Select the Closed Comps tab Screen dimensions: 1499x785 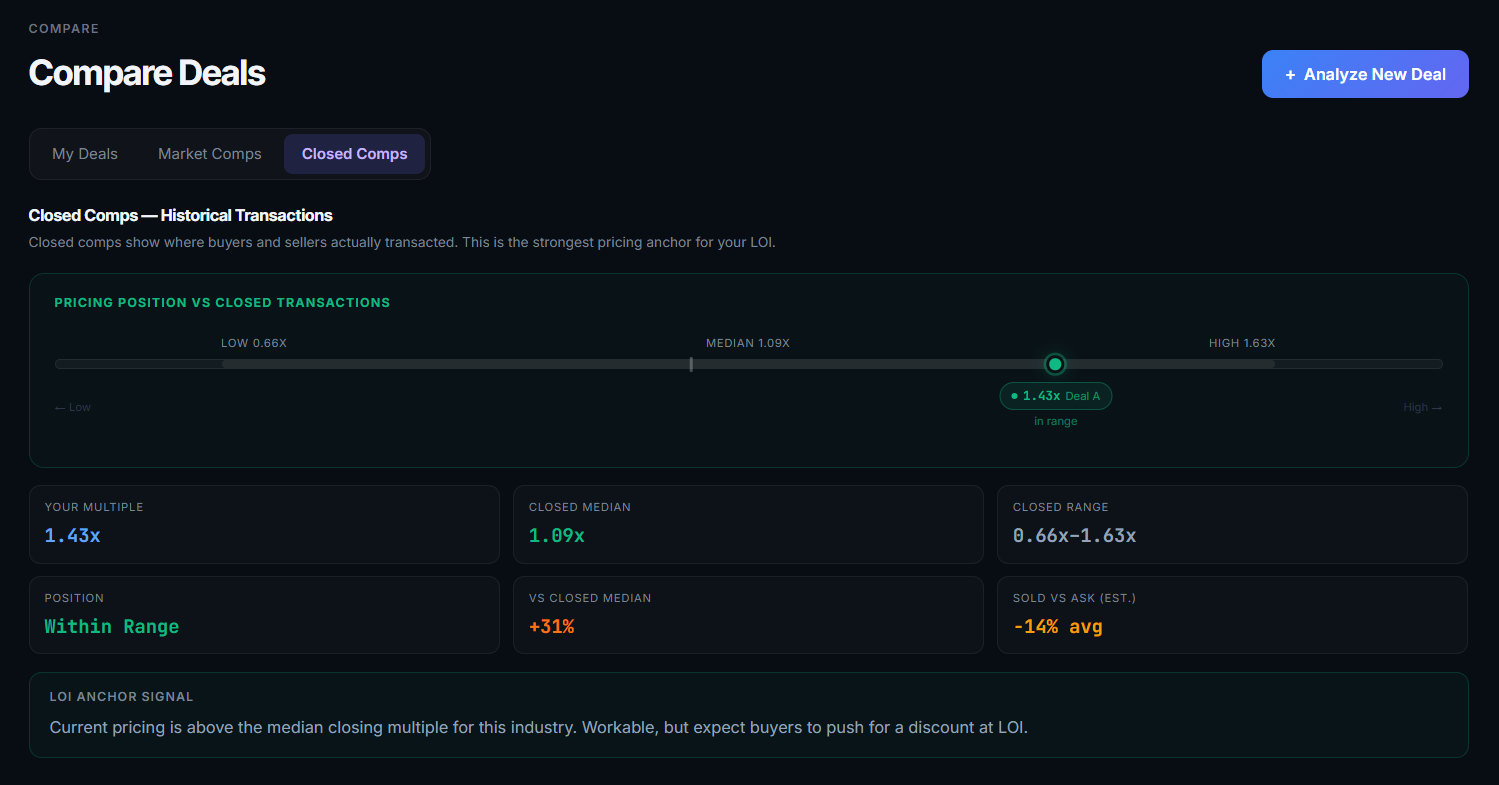[354, 154]
